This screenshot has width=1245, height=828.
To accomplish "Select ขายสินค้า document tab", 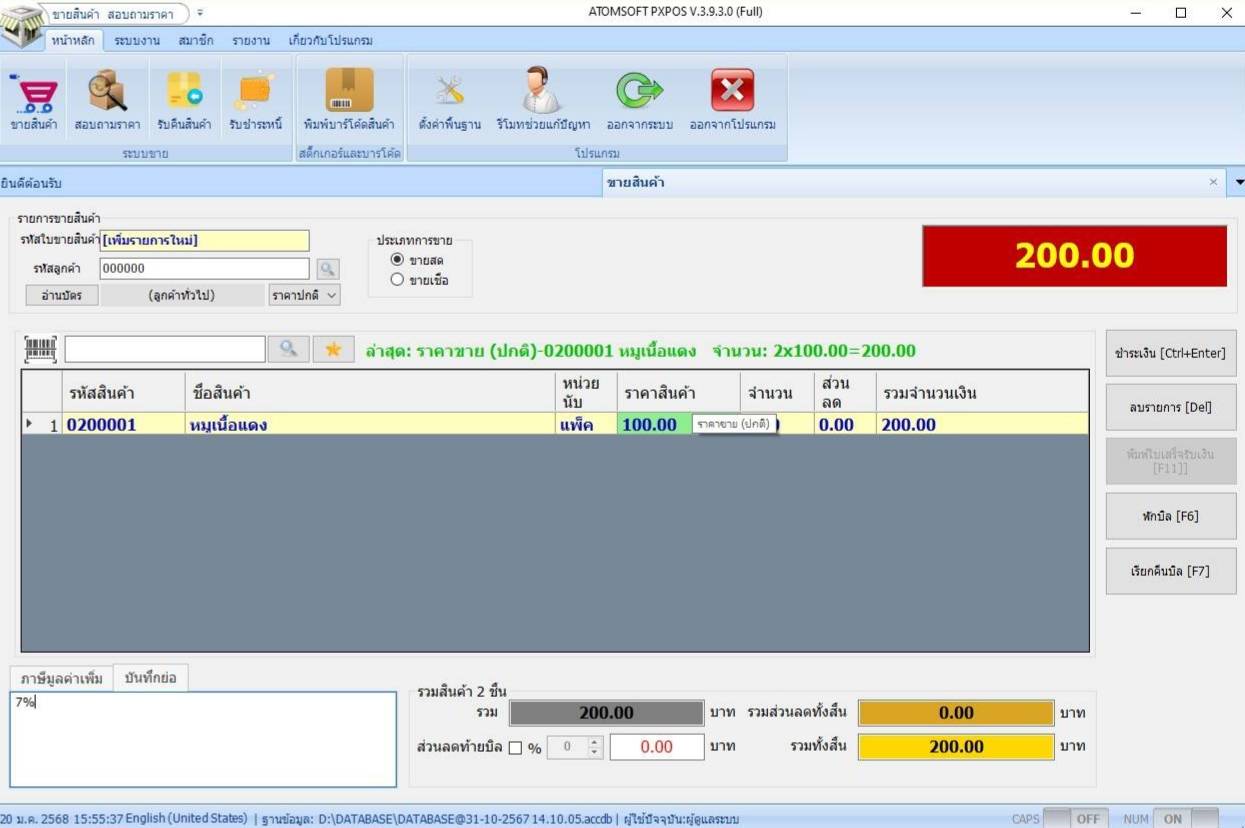I will click(912, 182).
